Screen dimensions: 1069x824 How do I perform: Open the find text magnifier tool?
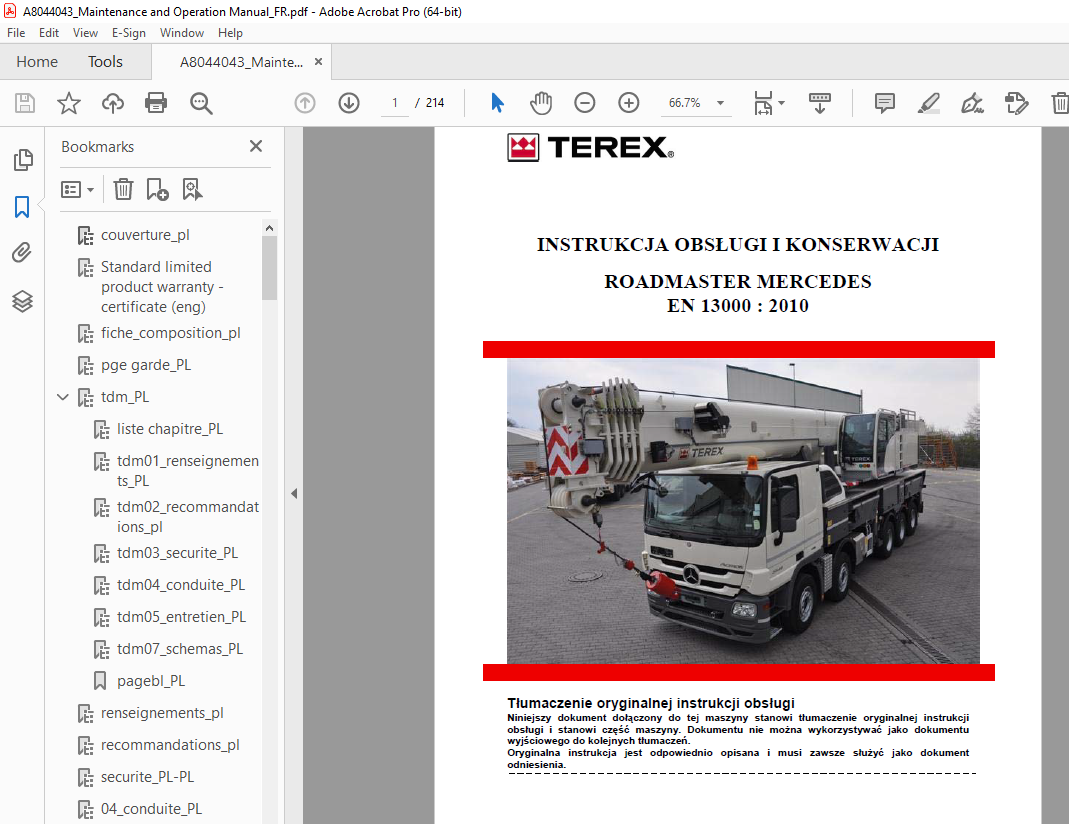point(201,103)
